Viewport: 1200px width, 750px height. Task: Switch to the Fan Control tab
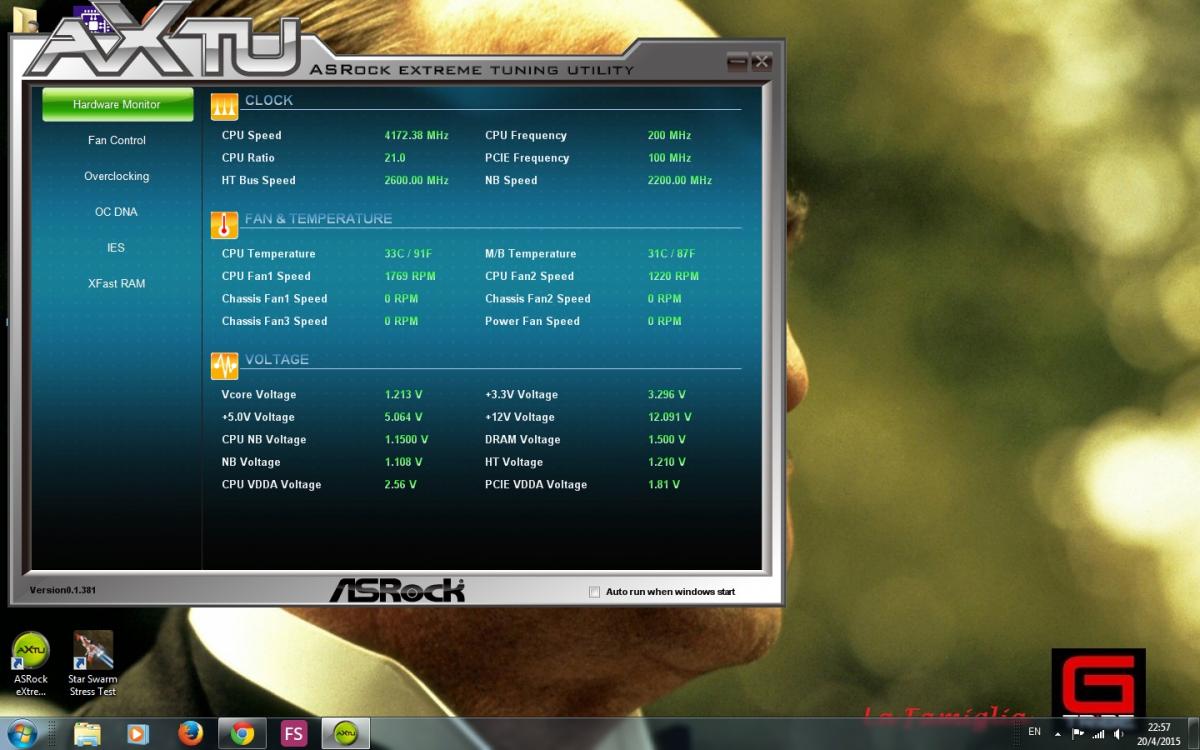[x=117, y=140]
